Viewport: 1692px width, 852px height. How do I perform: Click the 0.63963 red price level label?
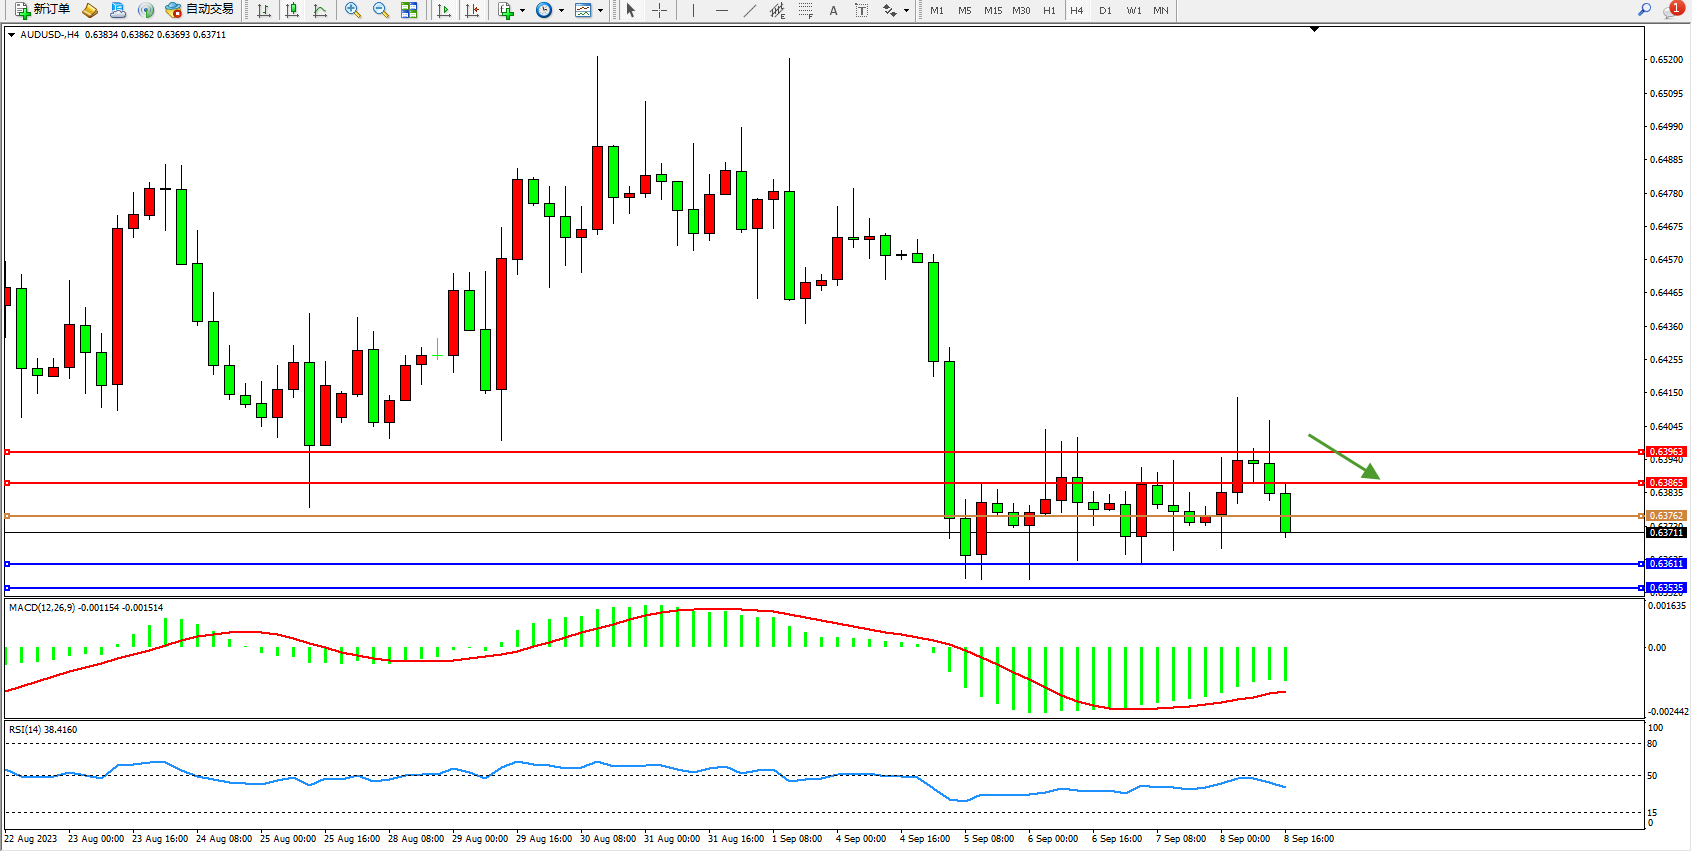1666,452
